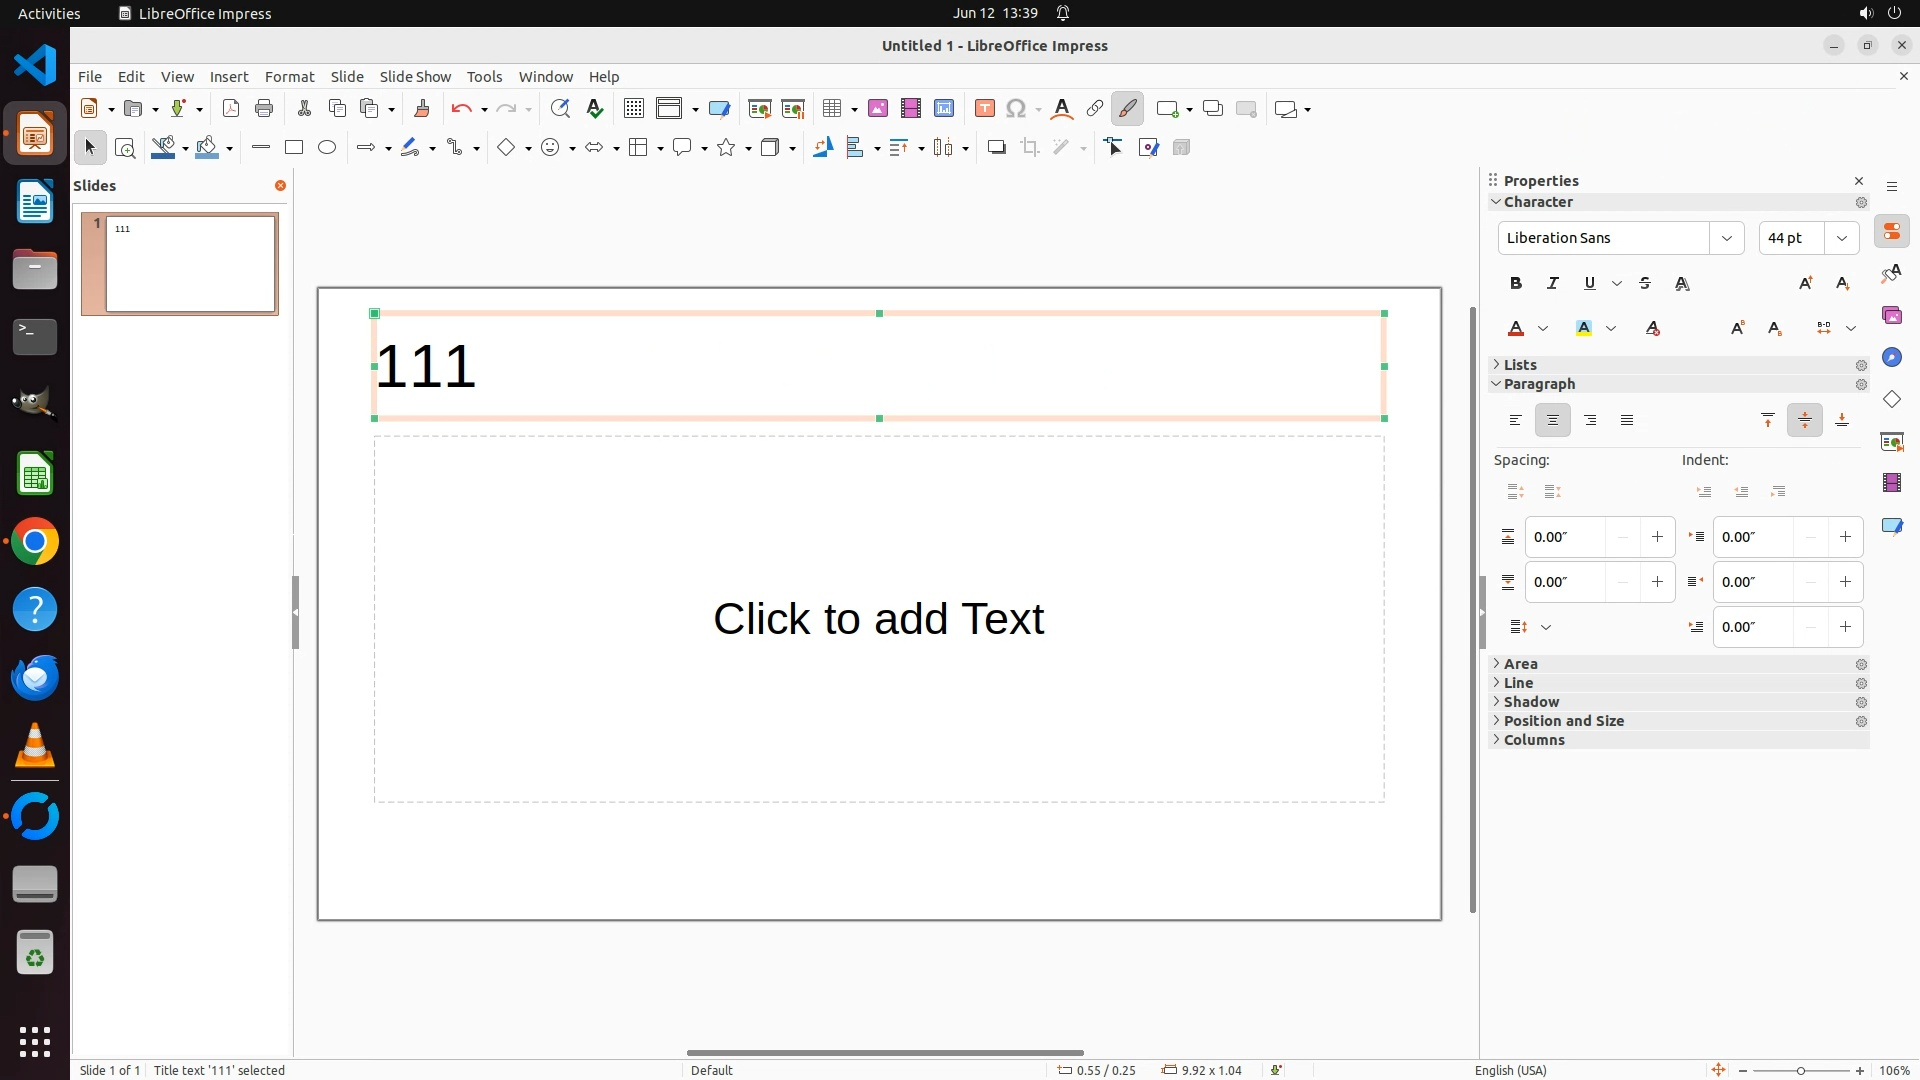Select slide 1 thumbnail in Slides panel

point(190,264)
